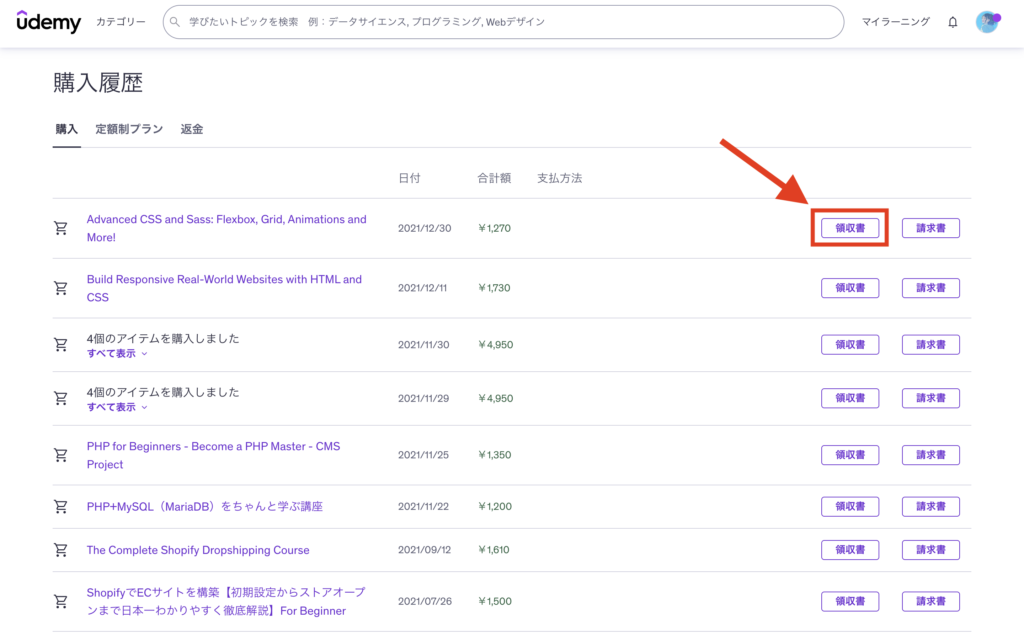Click cart icon beside PHP for Beginners
This screenshot has height=636, width=1024.
61,455
